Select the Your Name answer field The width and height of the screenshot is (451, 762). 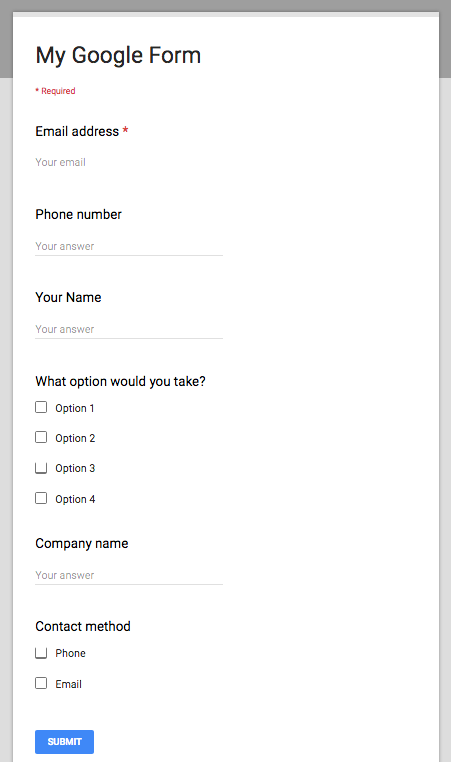[x=129, y=329]
